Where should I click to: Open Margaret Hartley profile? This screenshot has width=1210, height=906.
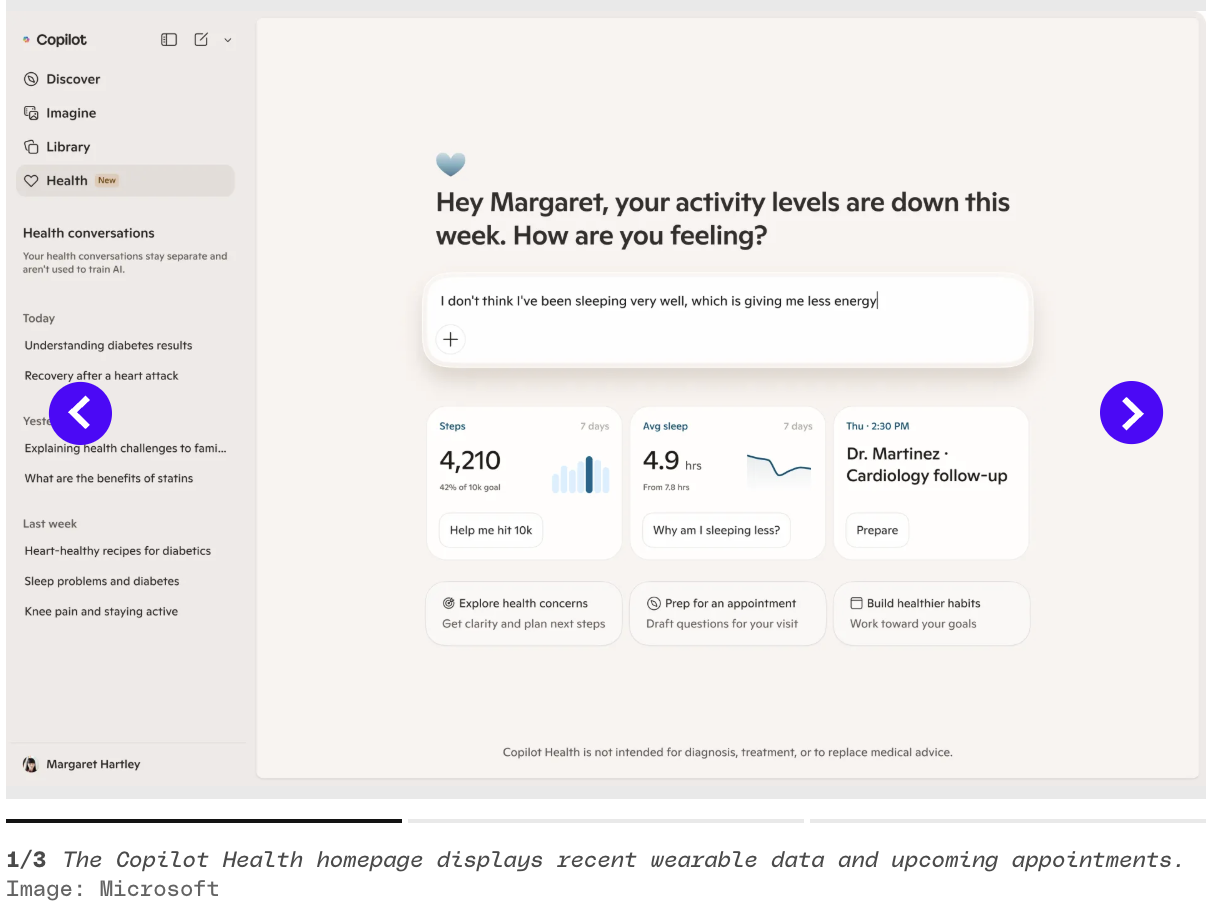tap(82, 764)
